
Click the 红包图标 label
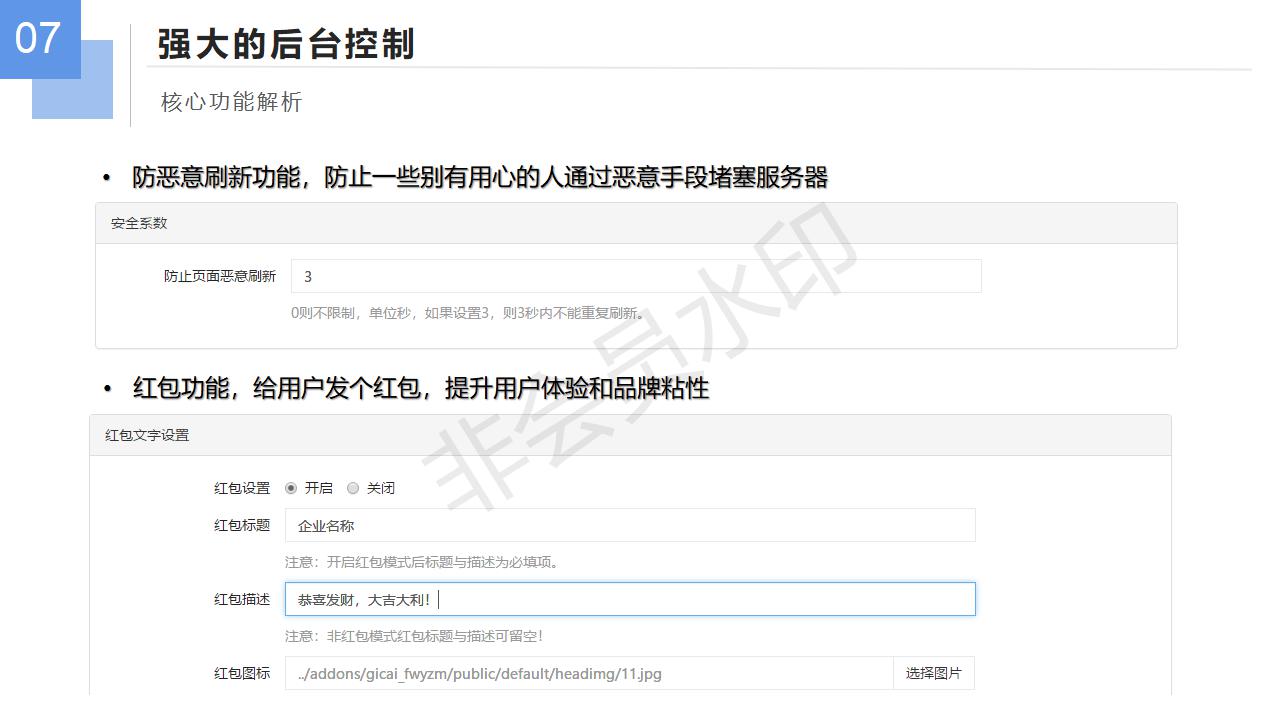point(242,673)
